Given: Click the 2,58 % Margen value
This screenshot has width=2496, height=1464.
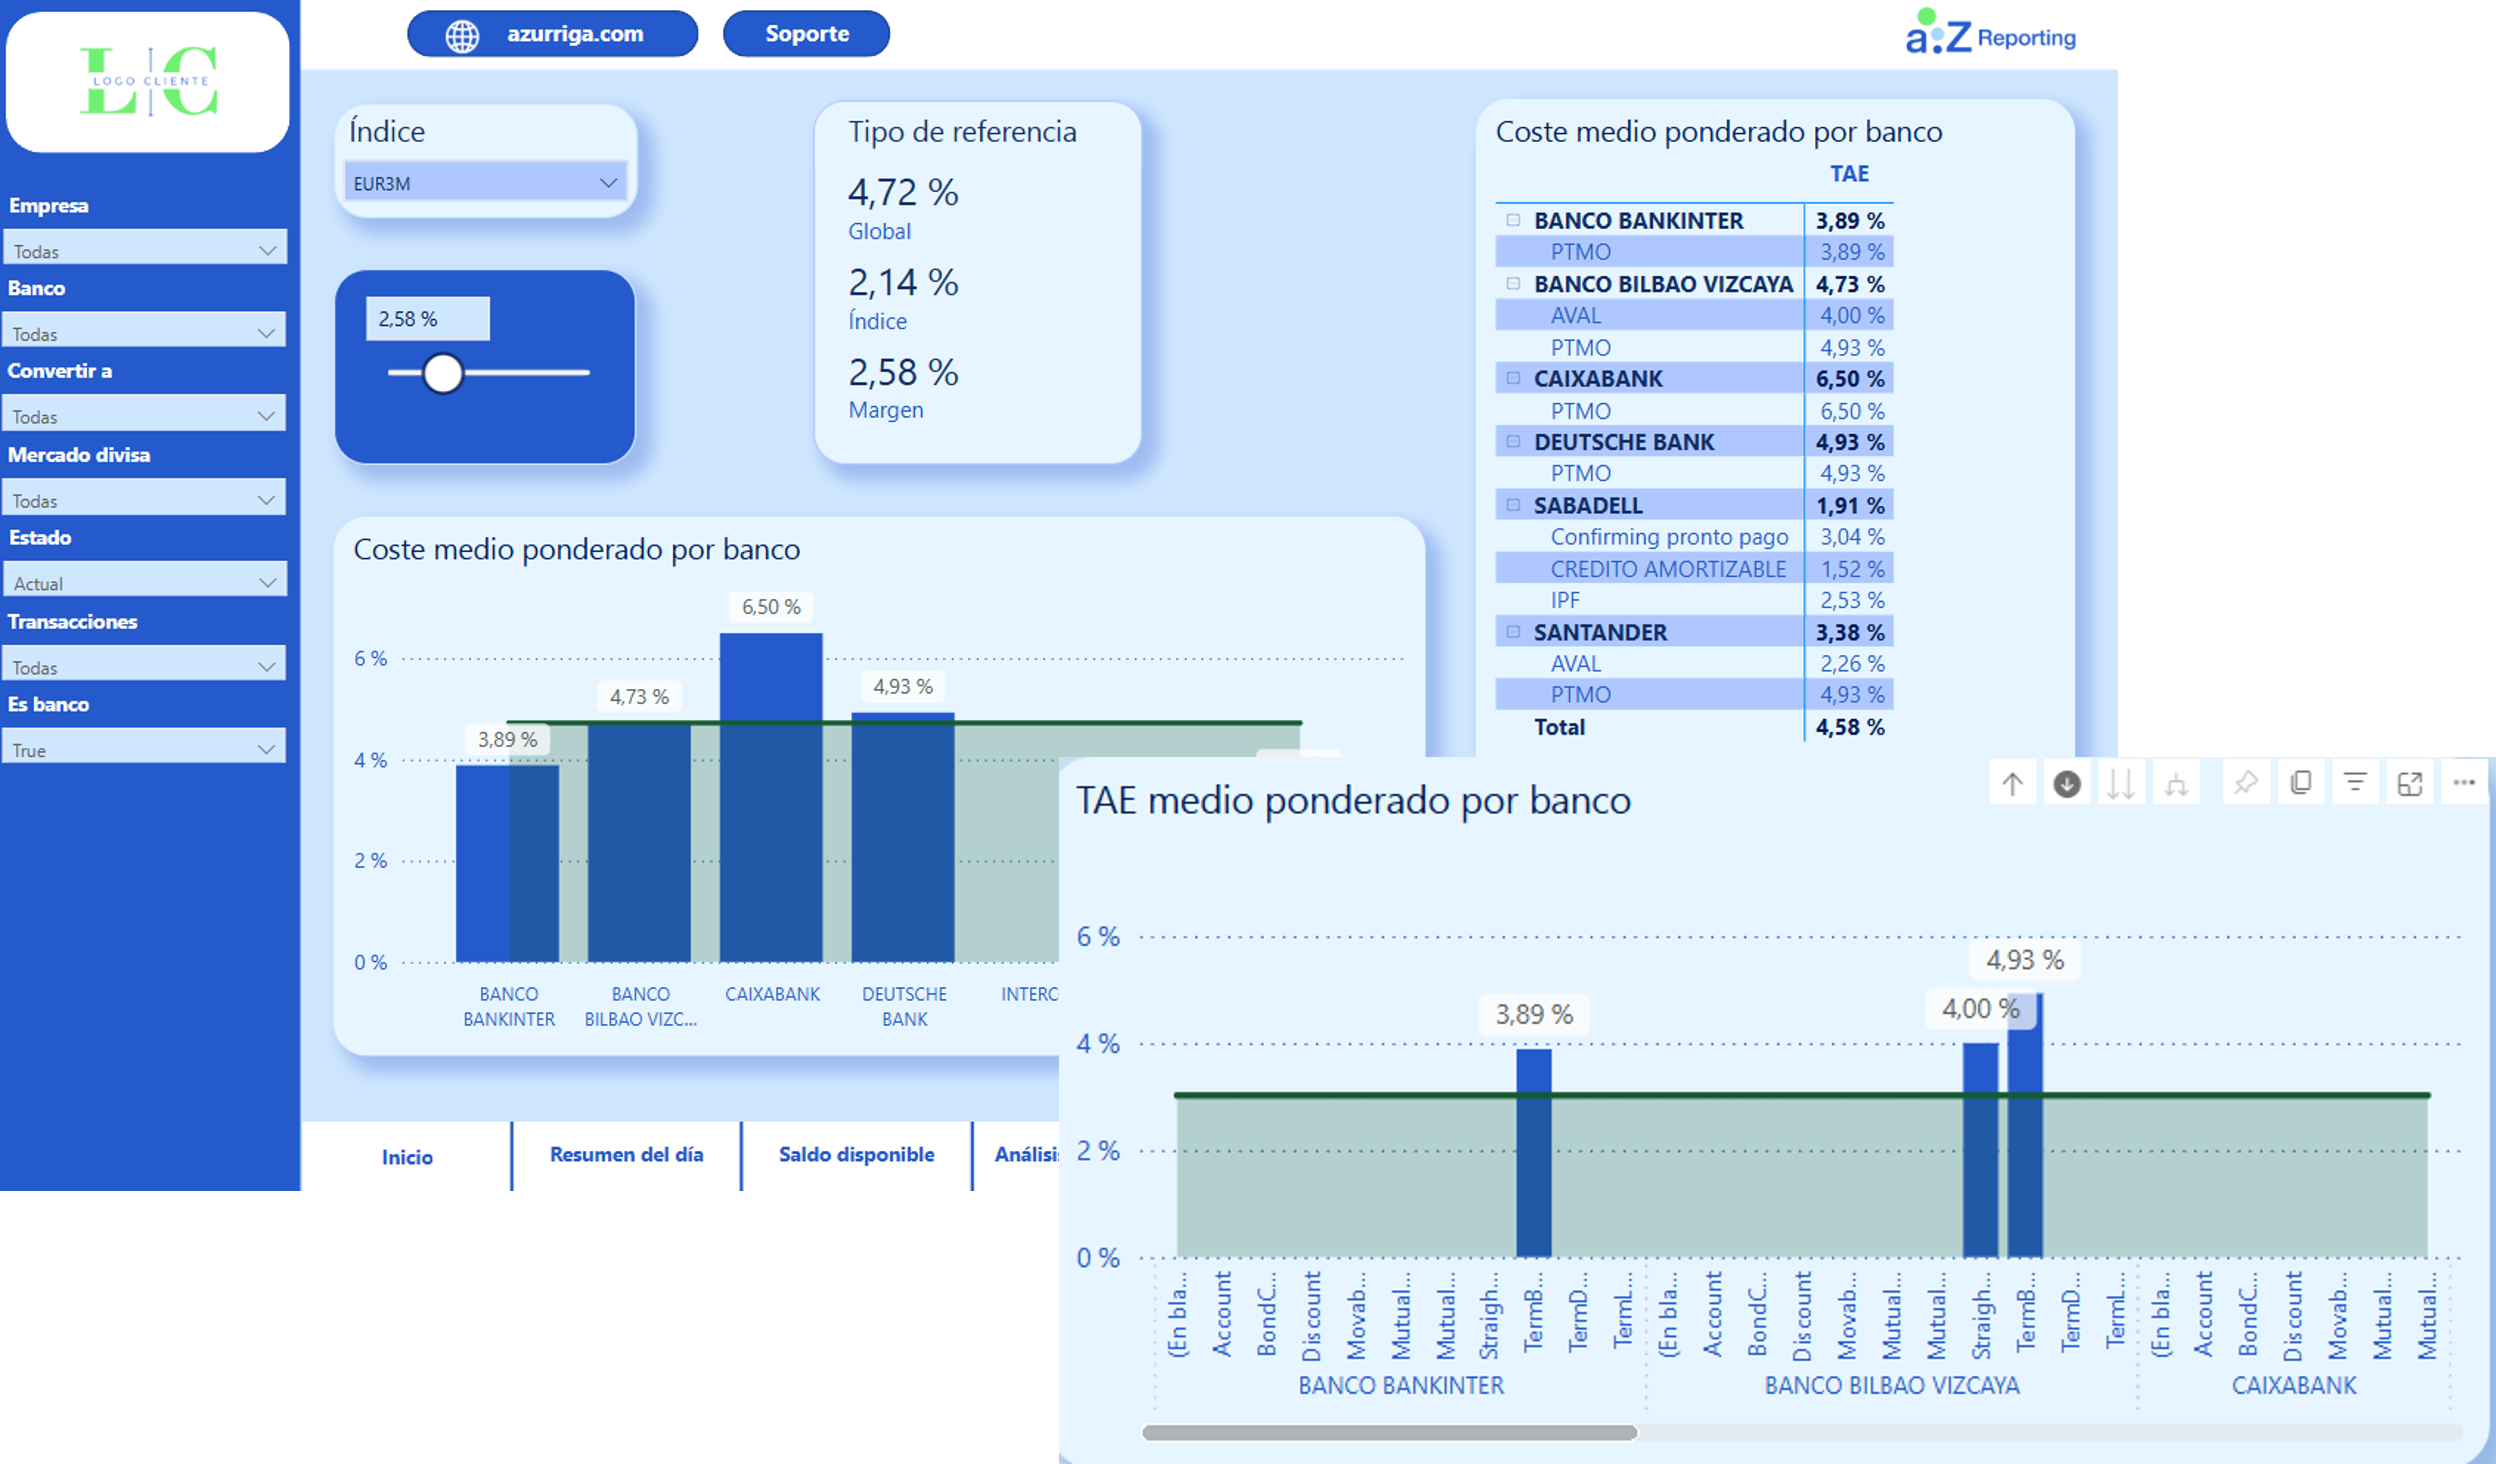Looking at the screenshot, I should (903, 372).
